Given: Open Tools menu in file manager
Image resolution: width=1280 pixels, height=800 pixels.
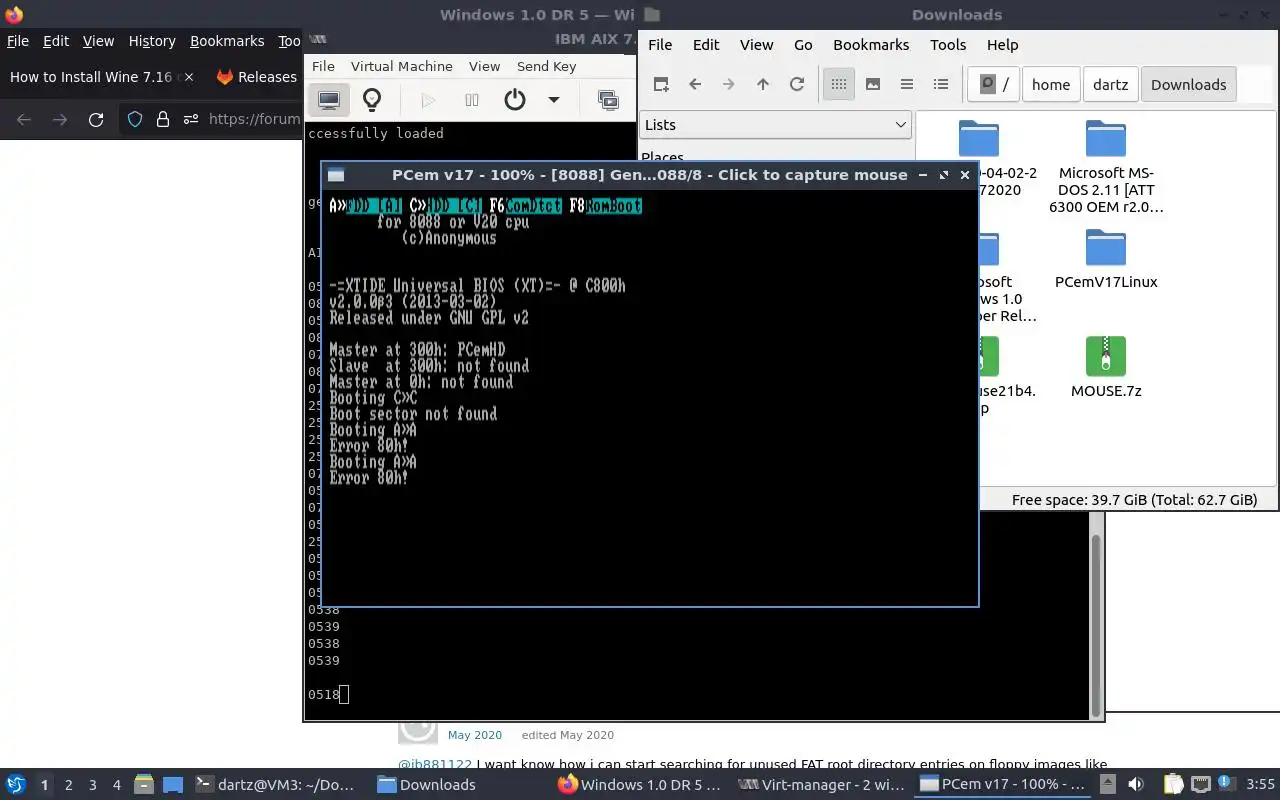Looking at the screenshot, I should pyautogui.click(x=948, y=45).
